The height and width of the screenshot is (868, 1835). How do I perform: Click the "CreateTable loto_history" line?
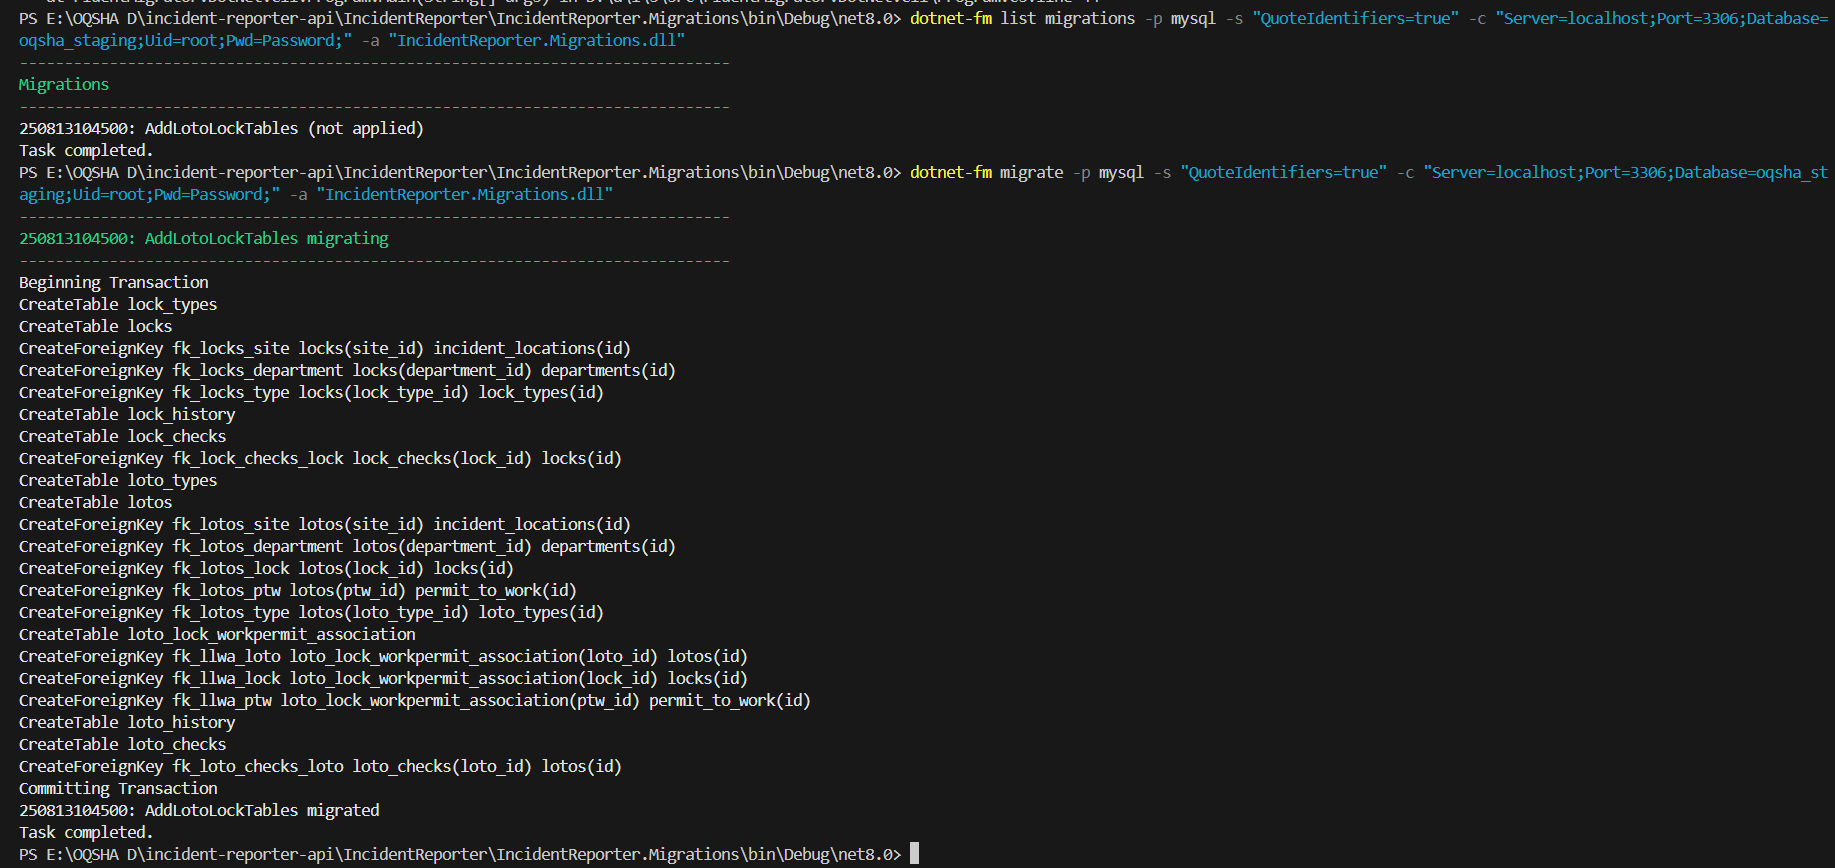pos(127,723)
